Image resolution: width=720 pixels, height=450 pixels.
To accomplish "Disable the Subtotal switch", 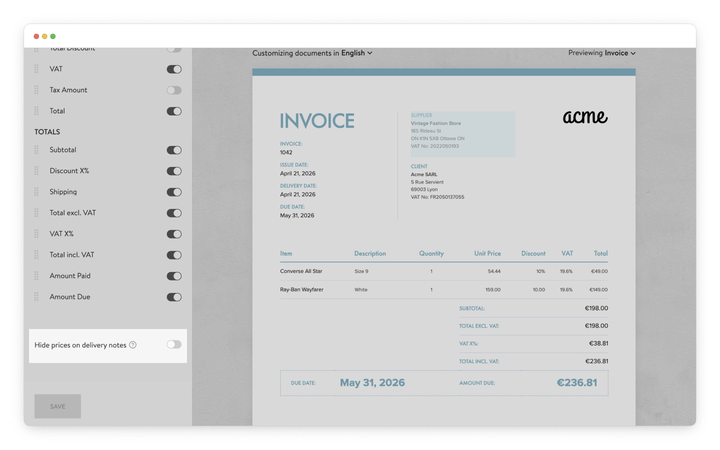I will (174, 150).
